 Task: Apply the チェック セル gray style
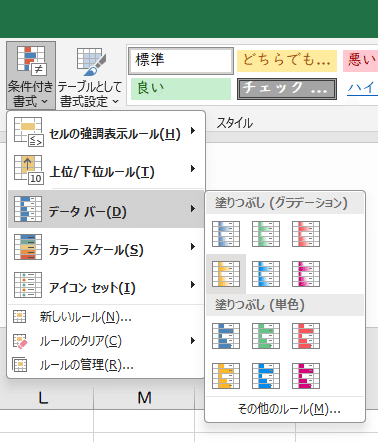287,89
